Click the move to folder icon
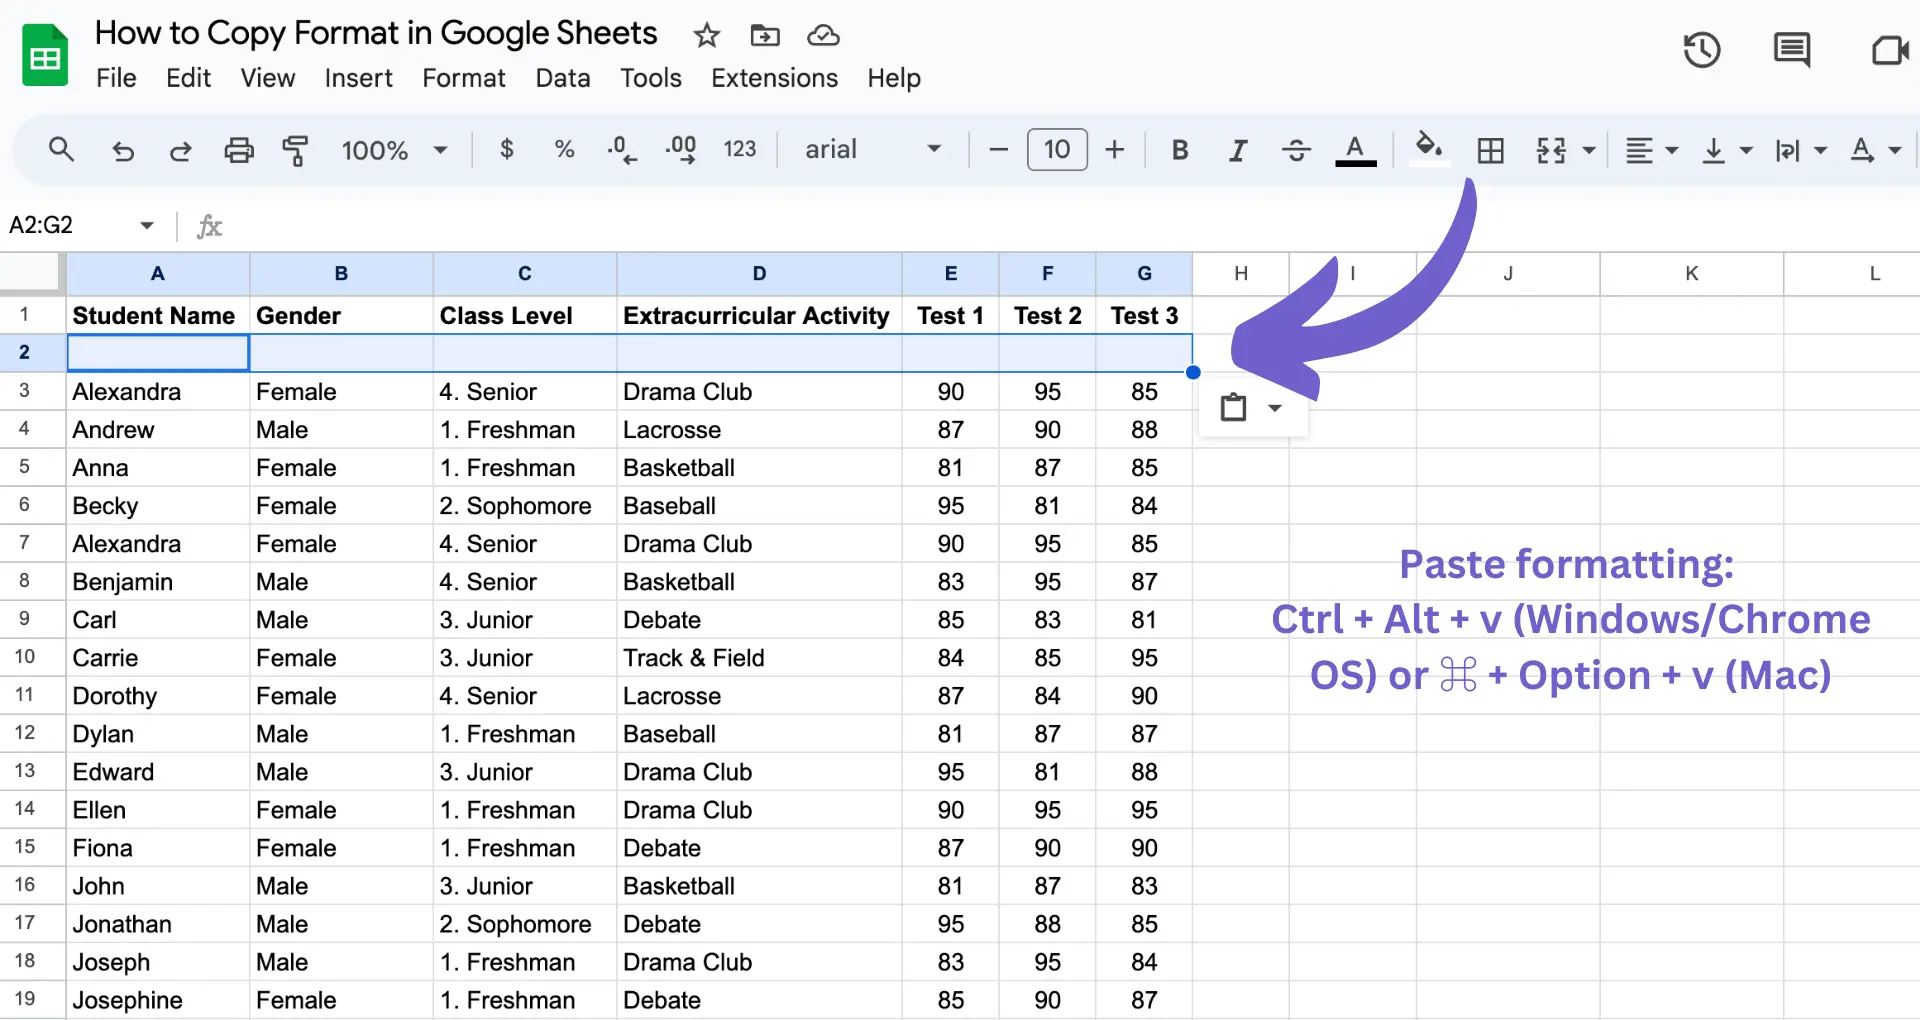Viewport: 1920px width, 1020px height. tap(765, 36)
